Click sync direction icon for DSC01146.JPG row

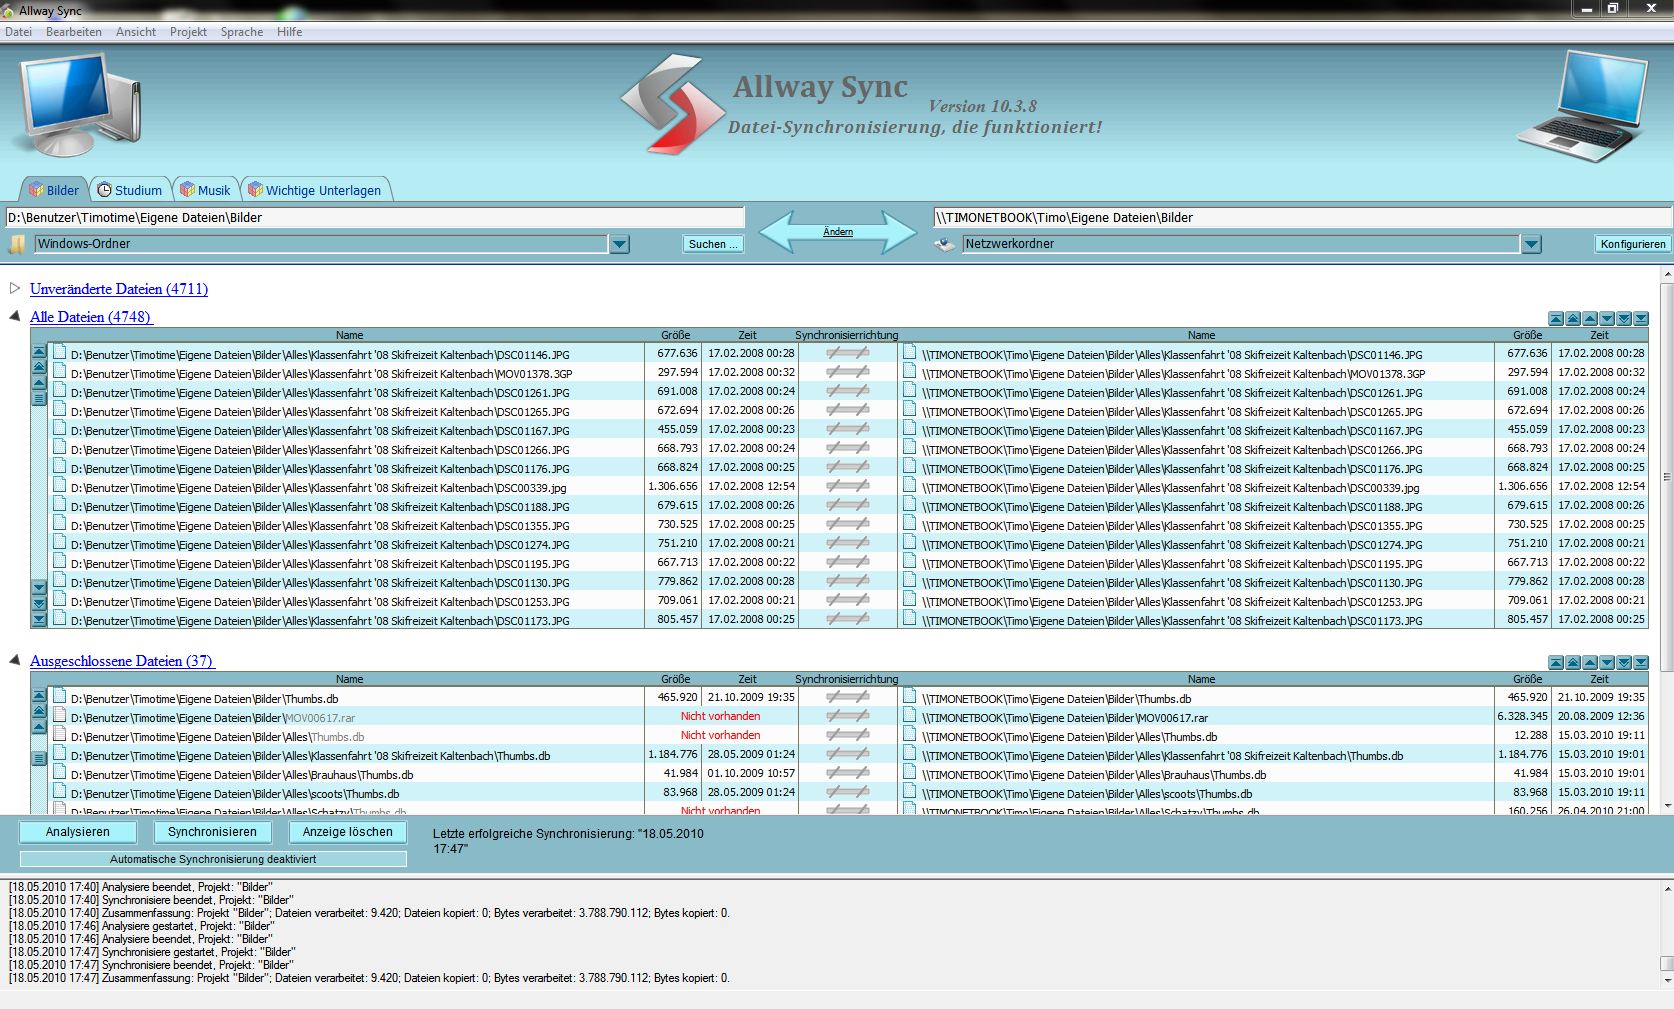(x=847, y=353)
